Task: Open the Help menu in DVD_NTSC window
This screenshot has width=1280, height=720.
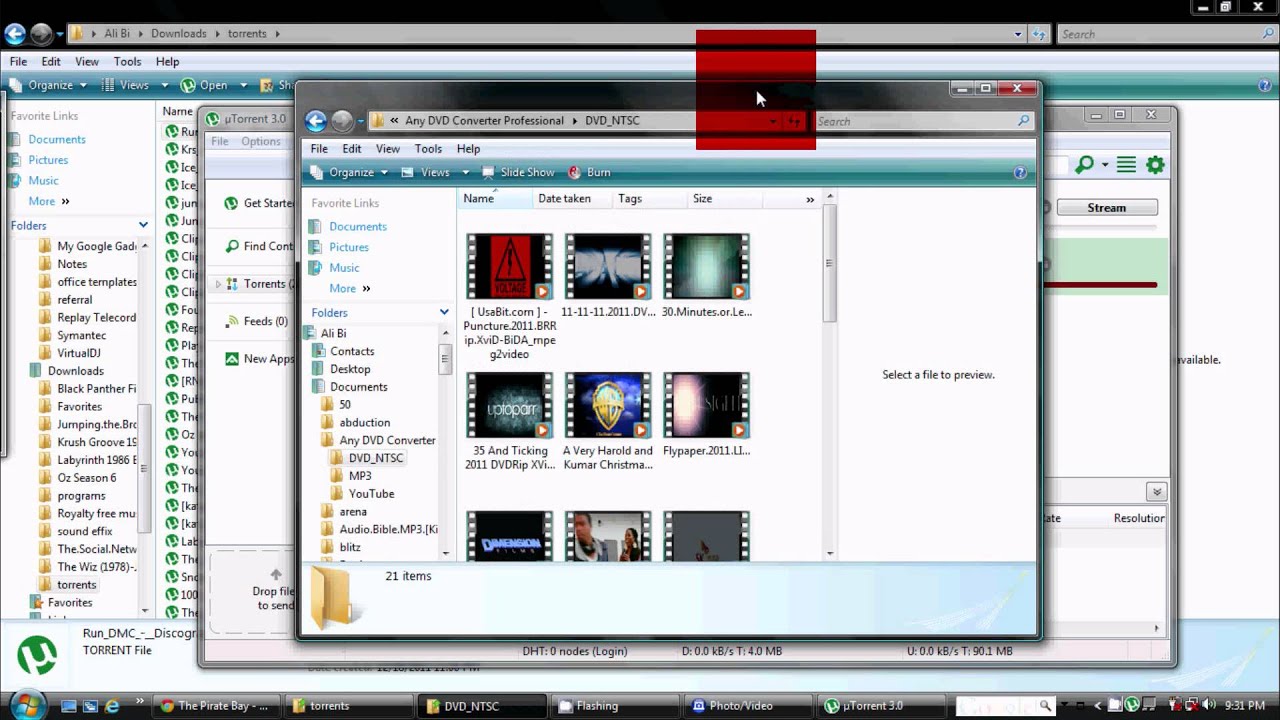Action: tap(468, 149)
